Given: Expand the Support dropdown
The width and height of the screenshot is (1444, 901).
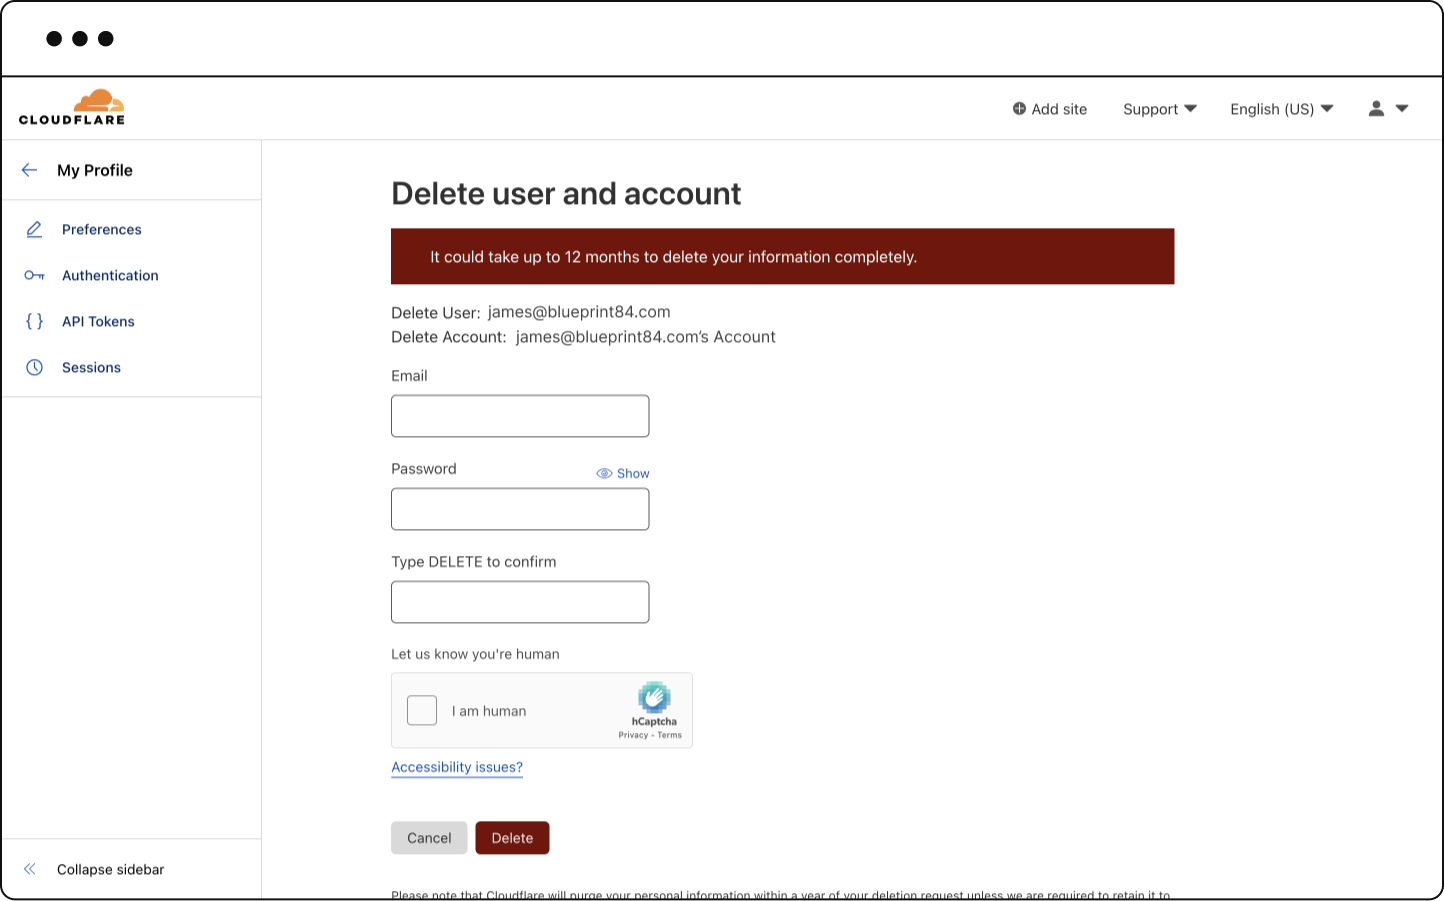Looking at the screenshot, I should pos(1160,109).
